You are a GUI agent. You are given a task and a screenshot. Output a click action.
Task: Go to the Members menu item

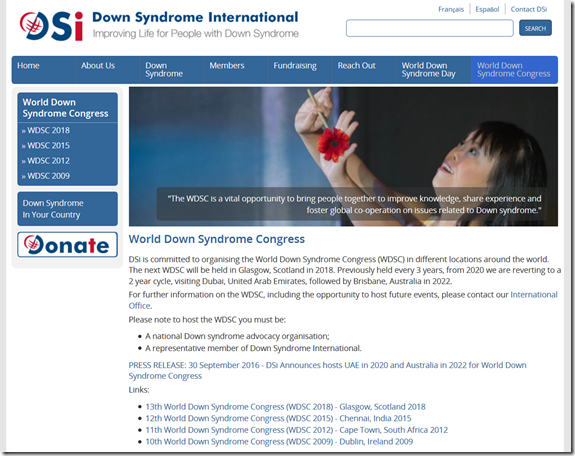(x=236, y=70)
